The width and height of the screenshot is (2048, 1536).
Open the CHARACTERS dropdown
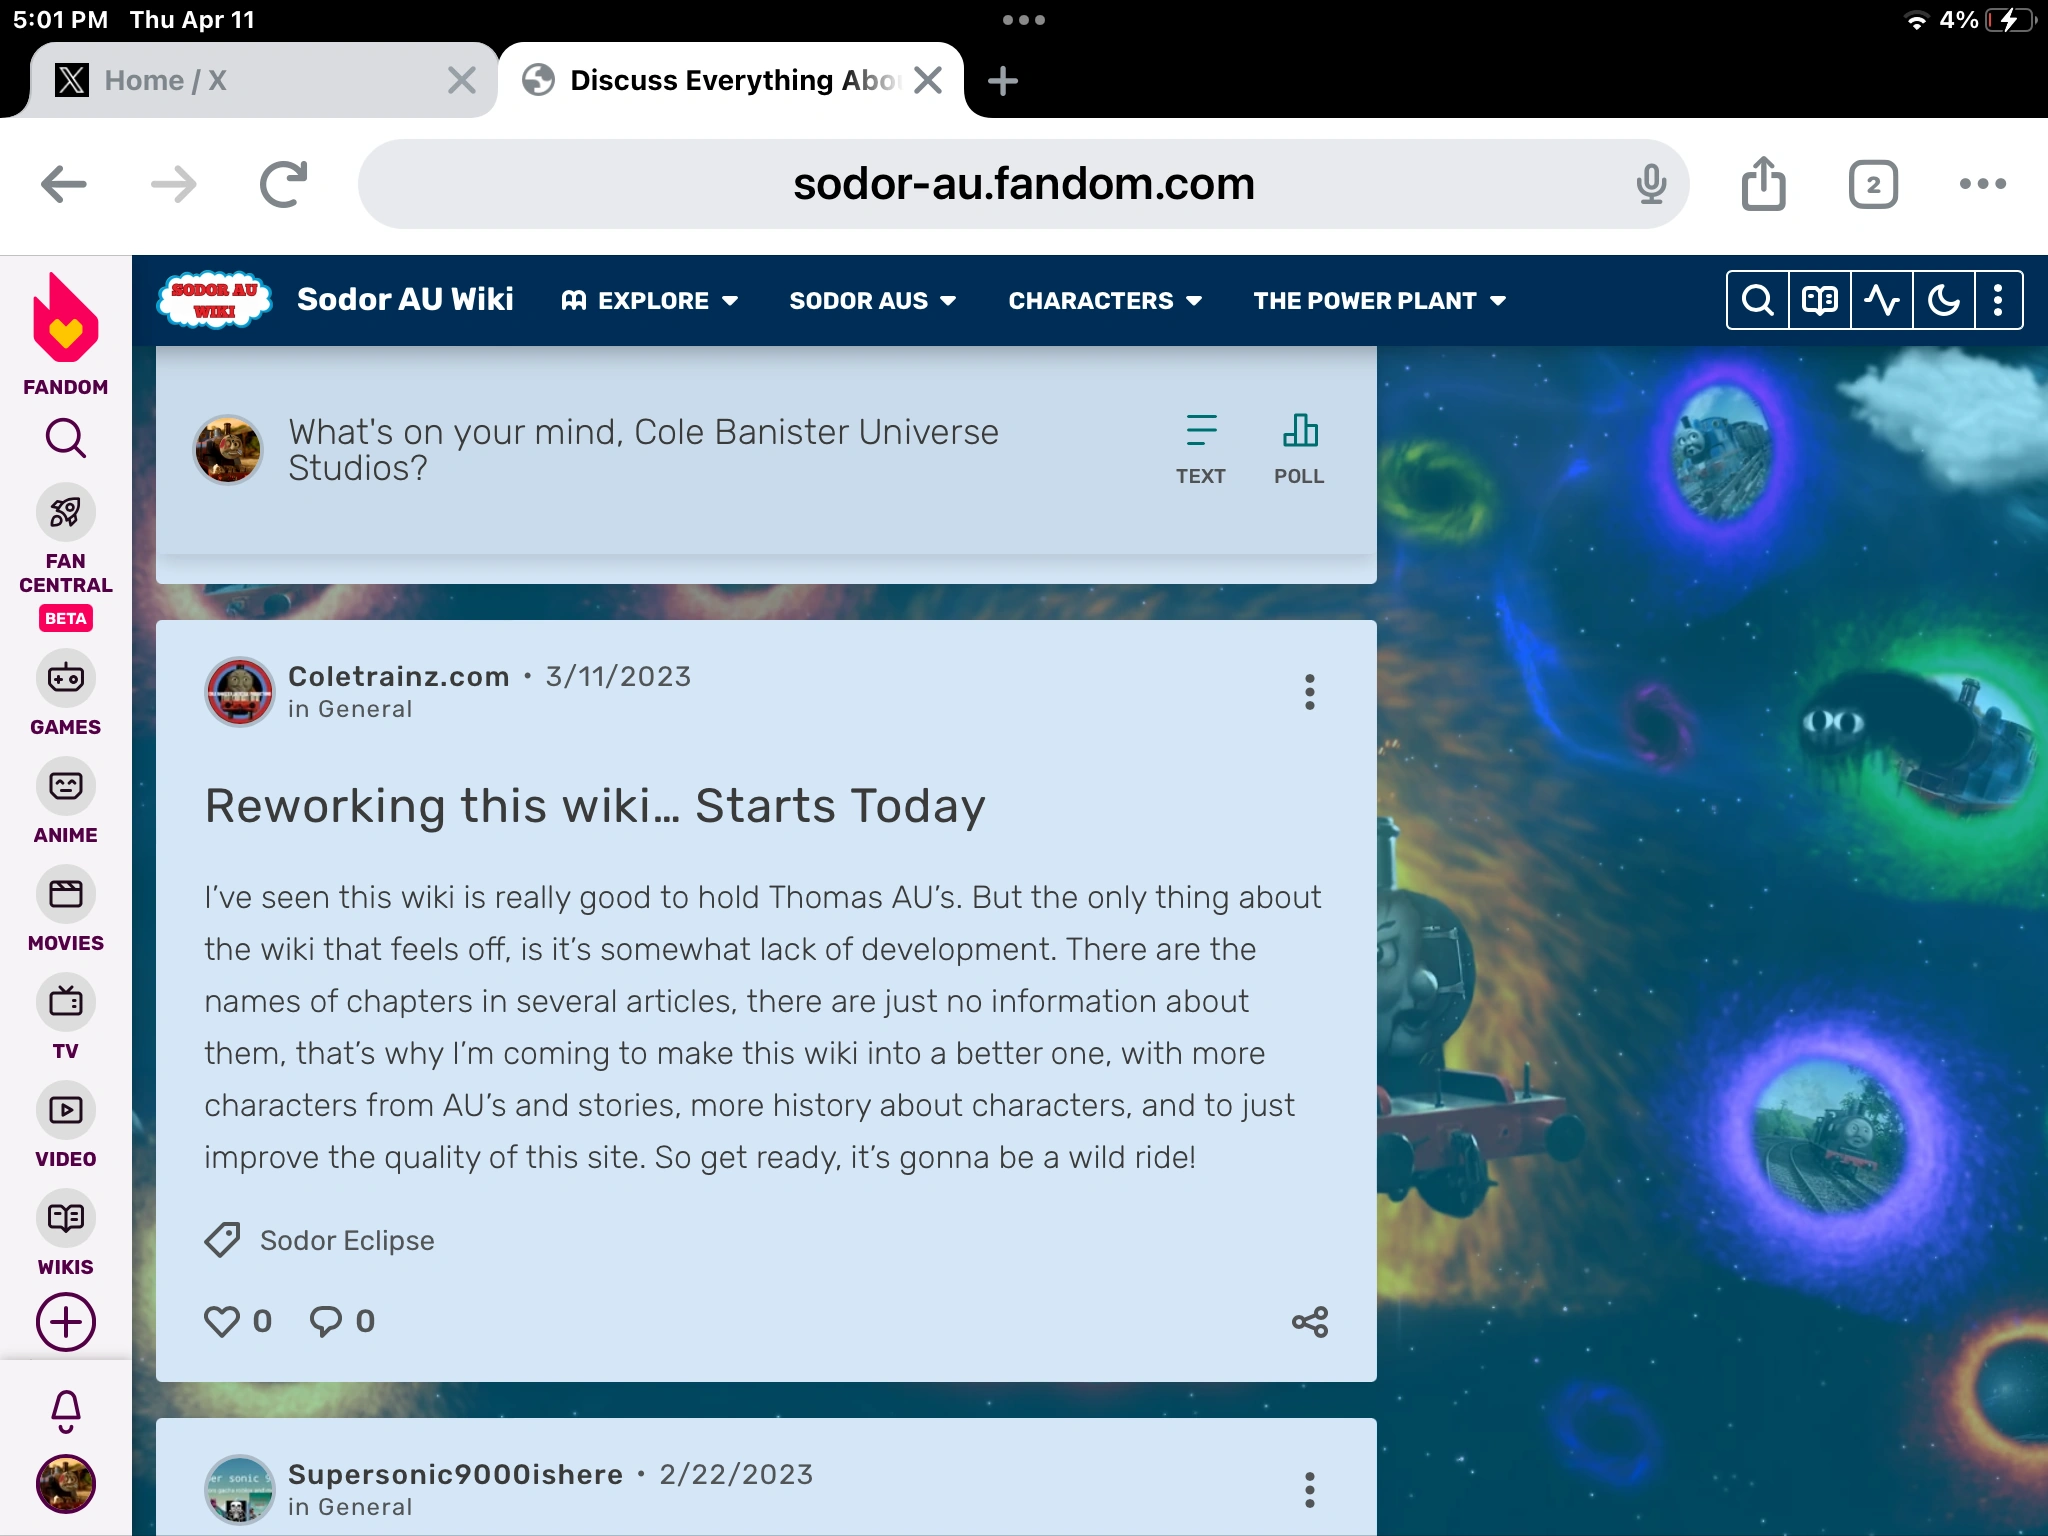(1105, 300)
